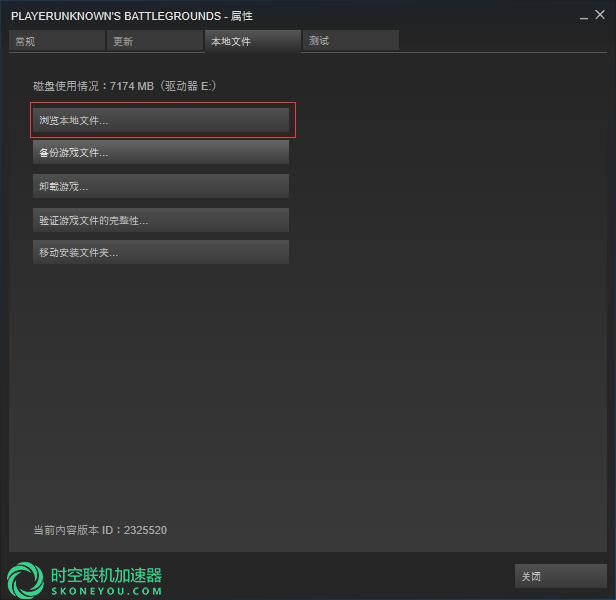Select the 磁盘使用情况：7174 MB text

94,86
